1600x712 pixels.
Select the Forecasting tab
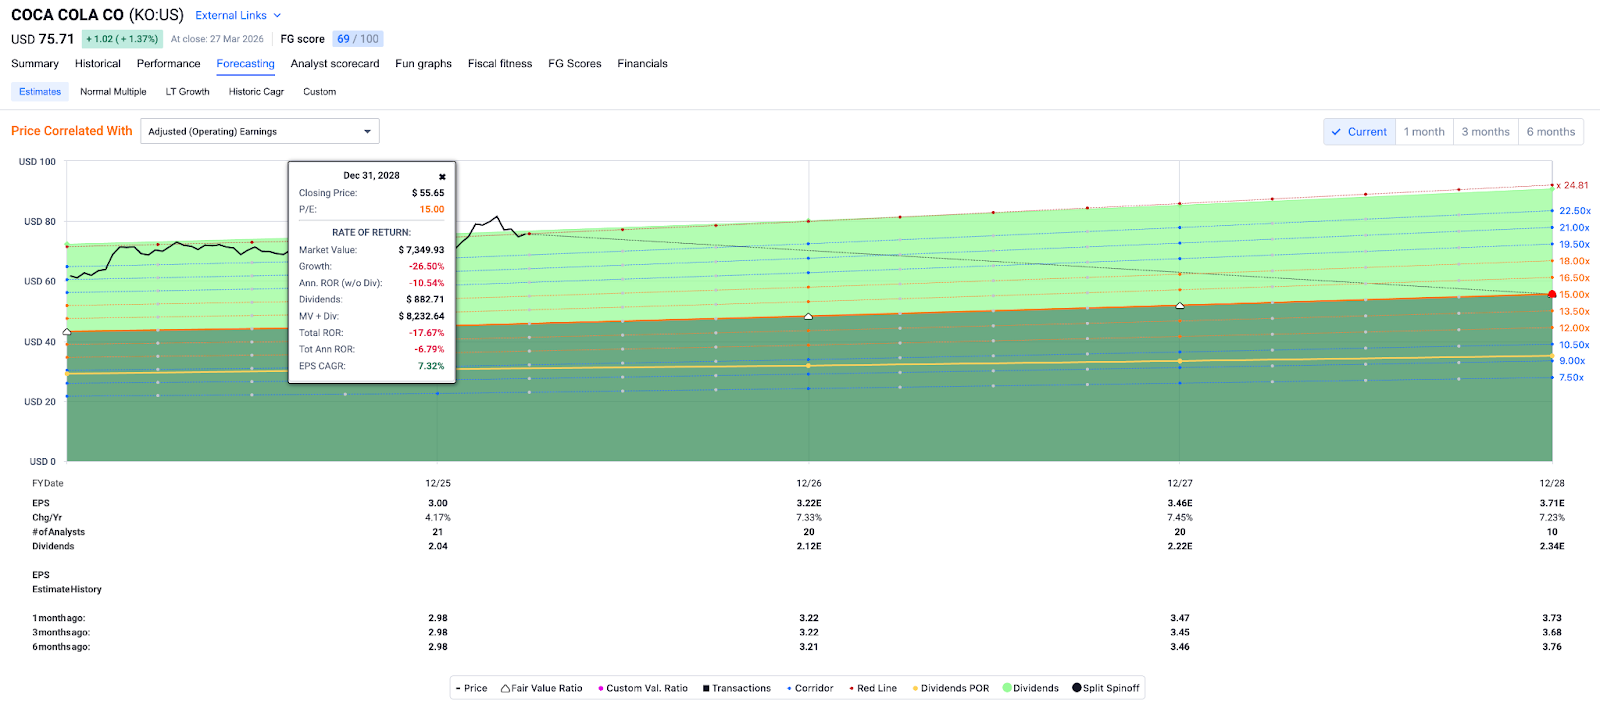[x=246, y=63]
